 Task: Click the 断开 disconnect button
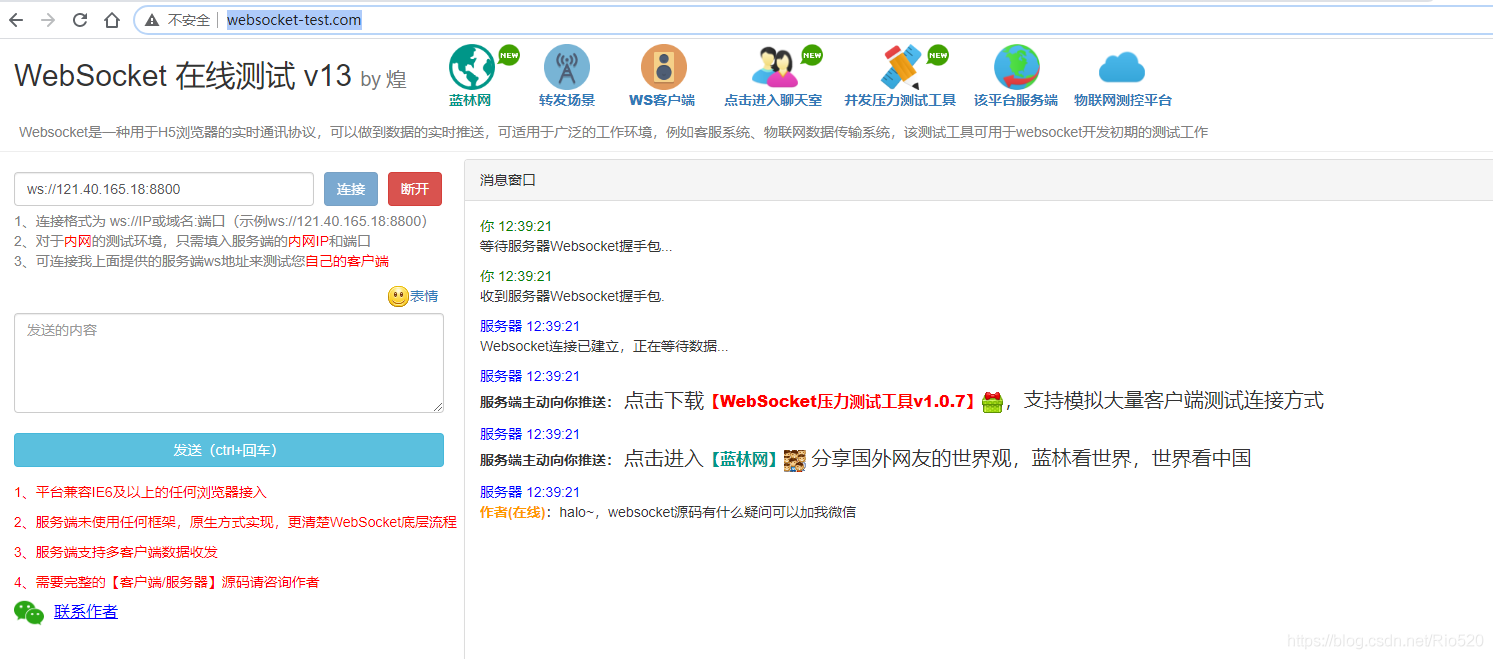415,188
